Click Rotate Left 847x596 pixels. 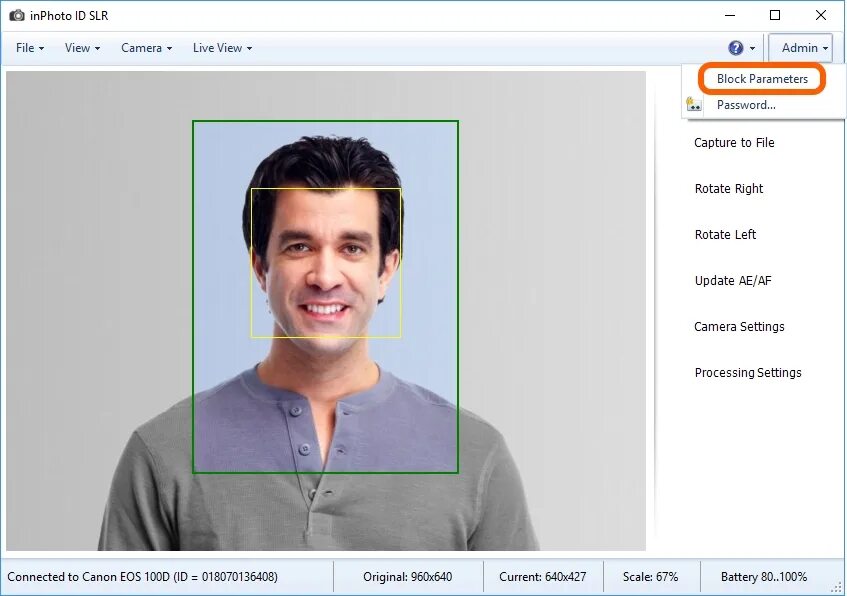tap(725, 235)
